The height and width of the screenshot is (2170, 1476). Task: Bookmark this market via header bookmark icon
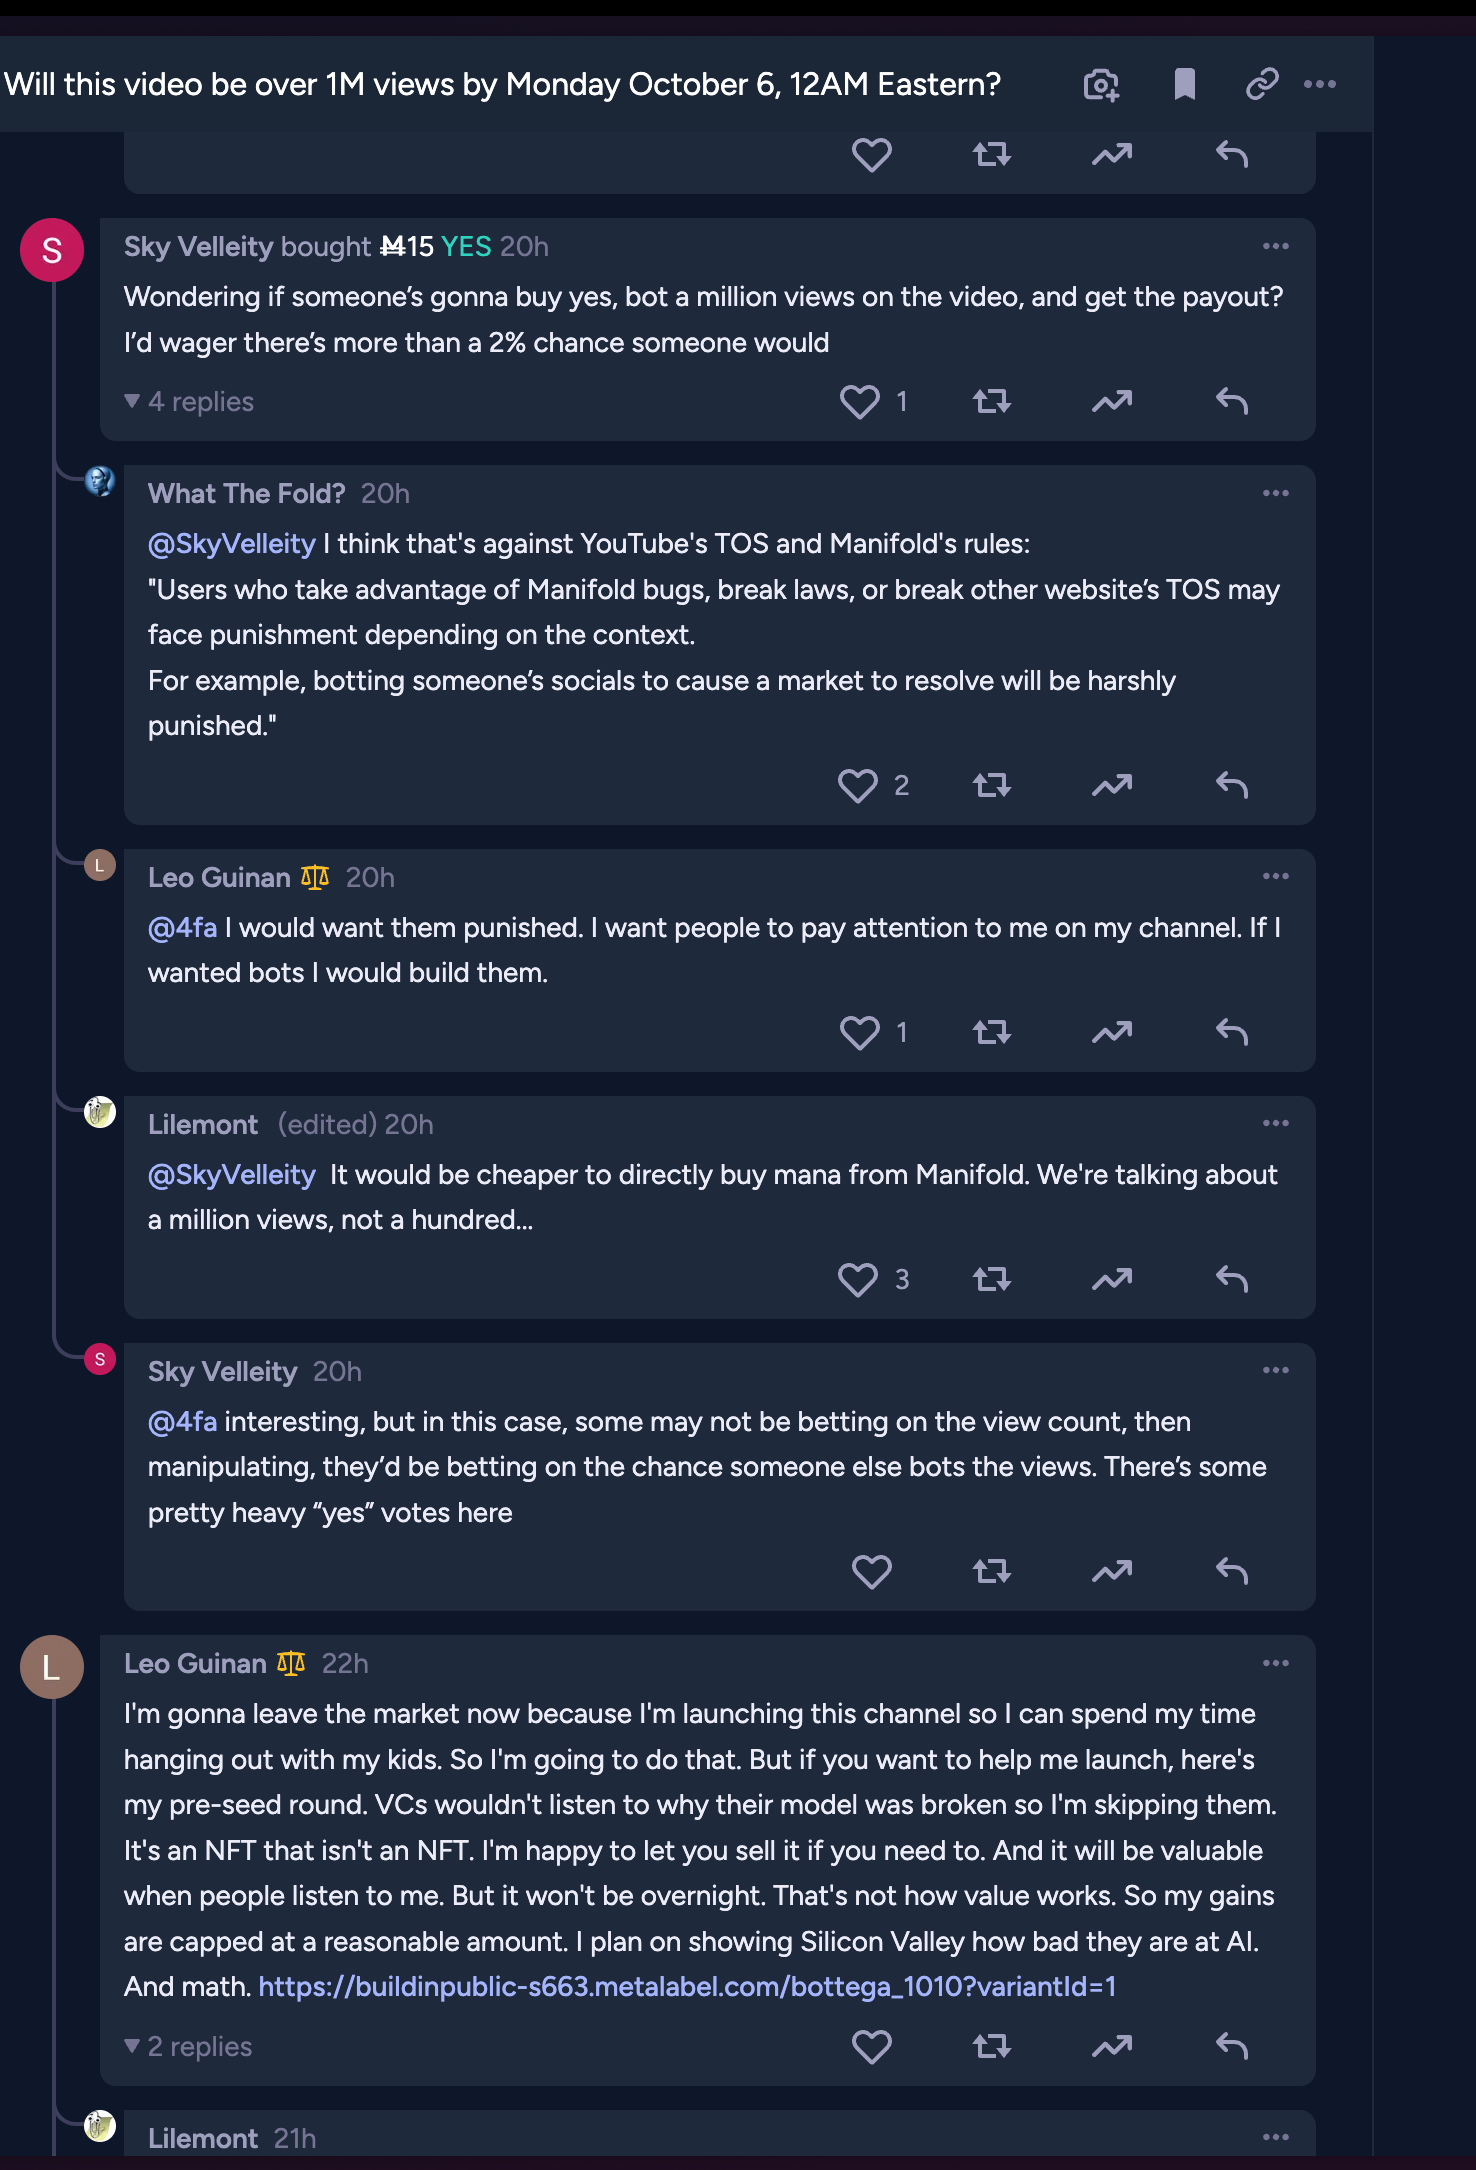(1184, 85)
